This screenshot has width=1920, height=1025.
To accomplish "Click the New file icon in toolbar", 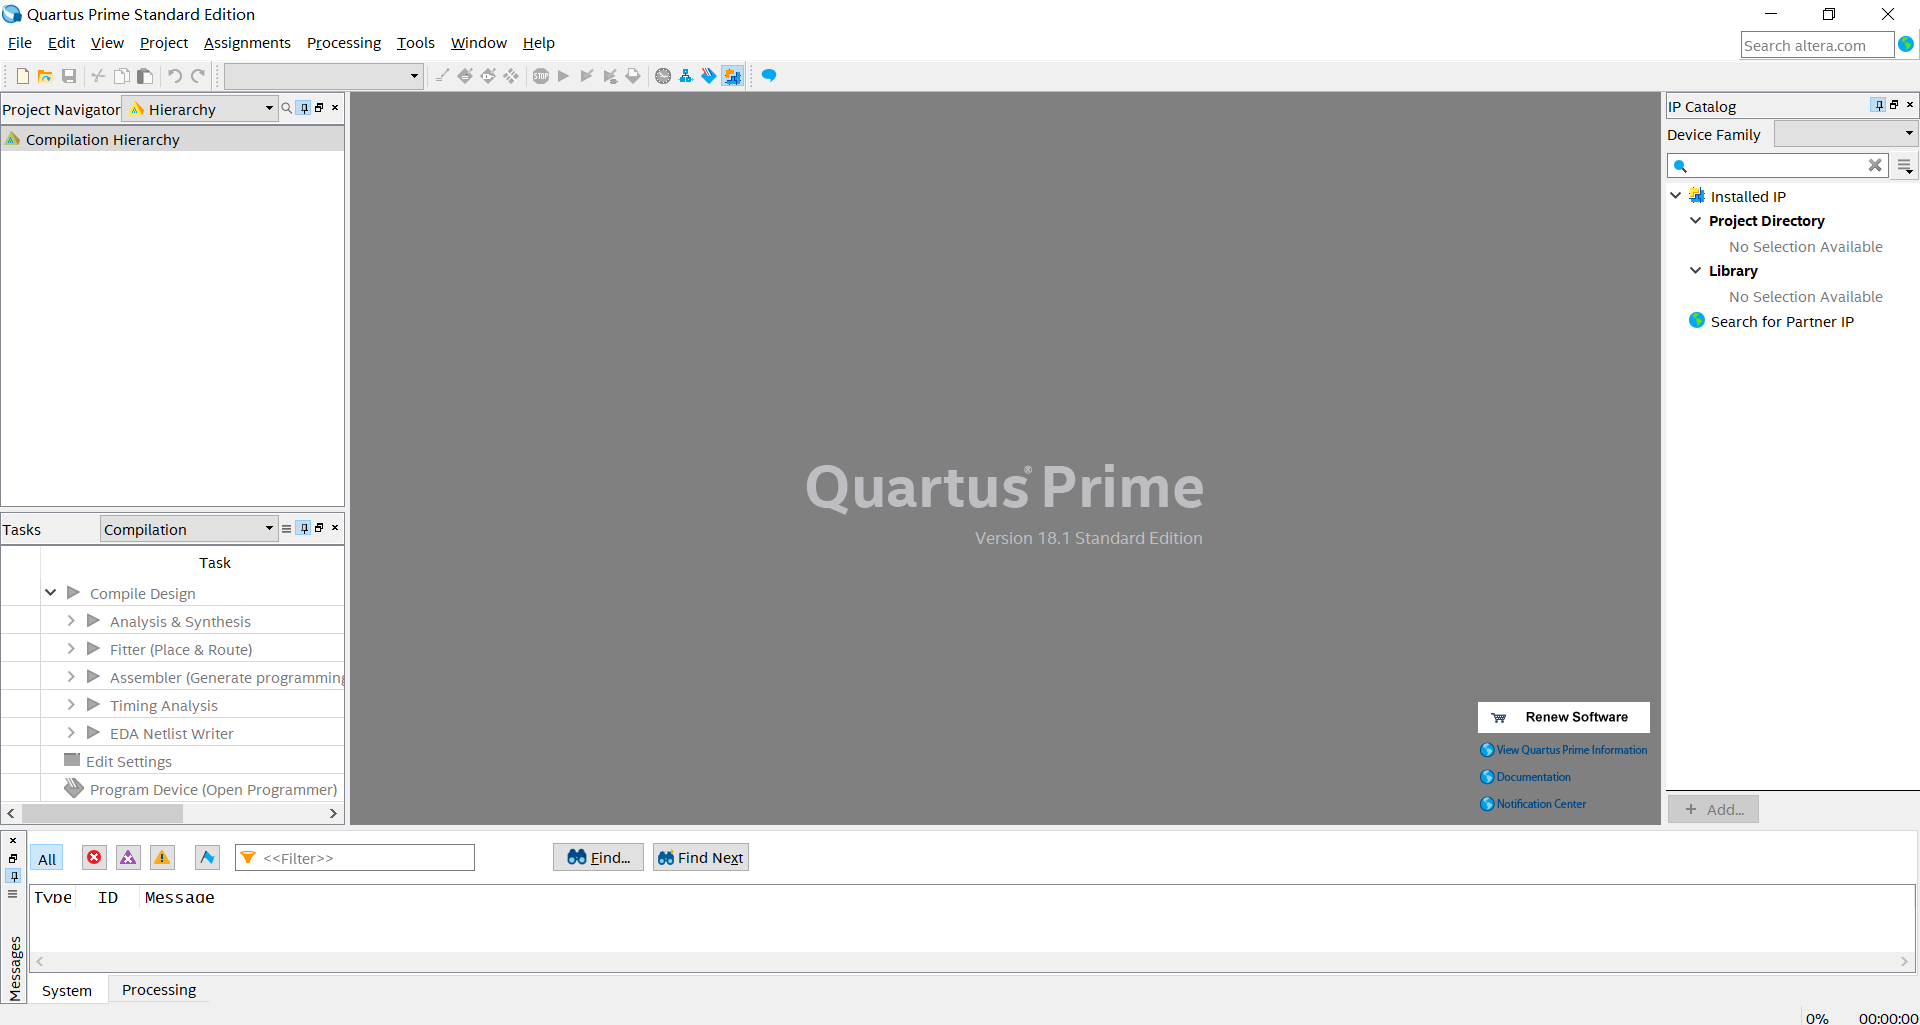I will coord(22,76).
